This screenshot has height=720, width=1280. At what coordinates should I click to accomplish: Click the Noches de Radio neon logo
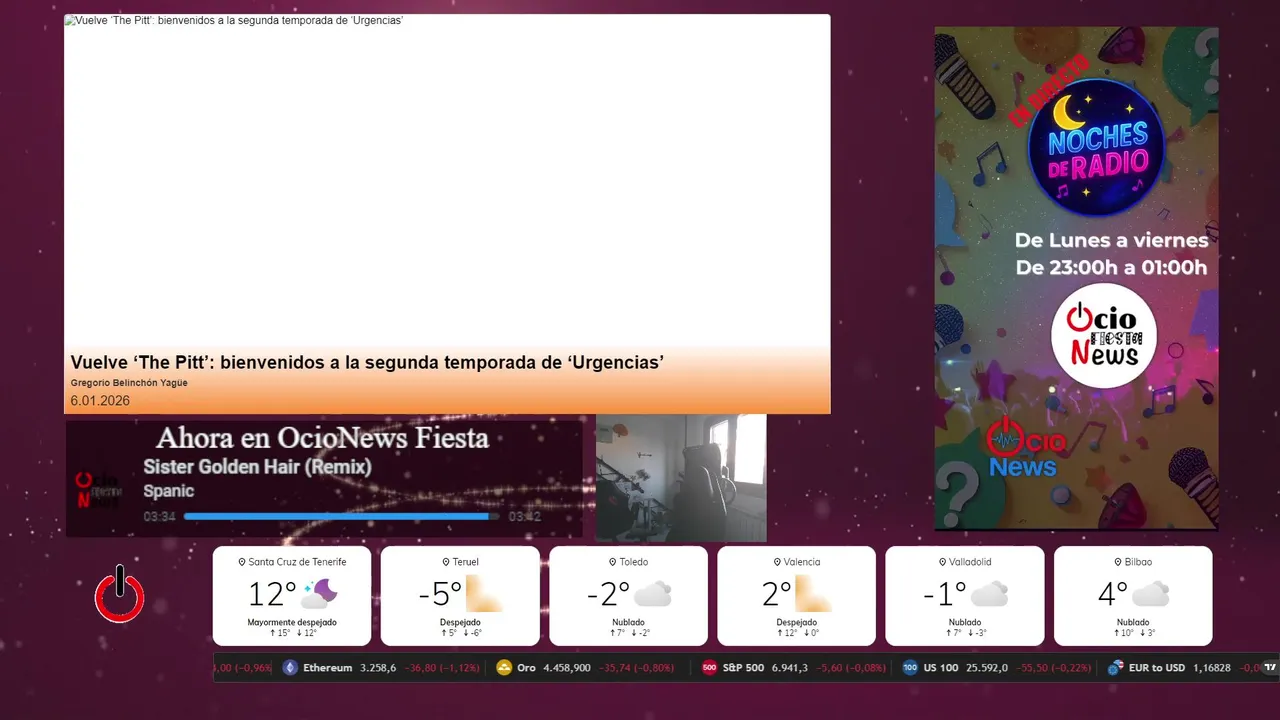tap(1096, 149)
